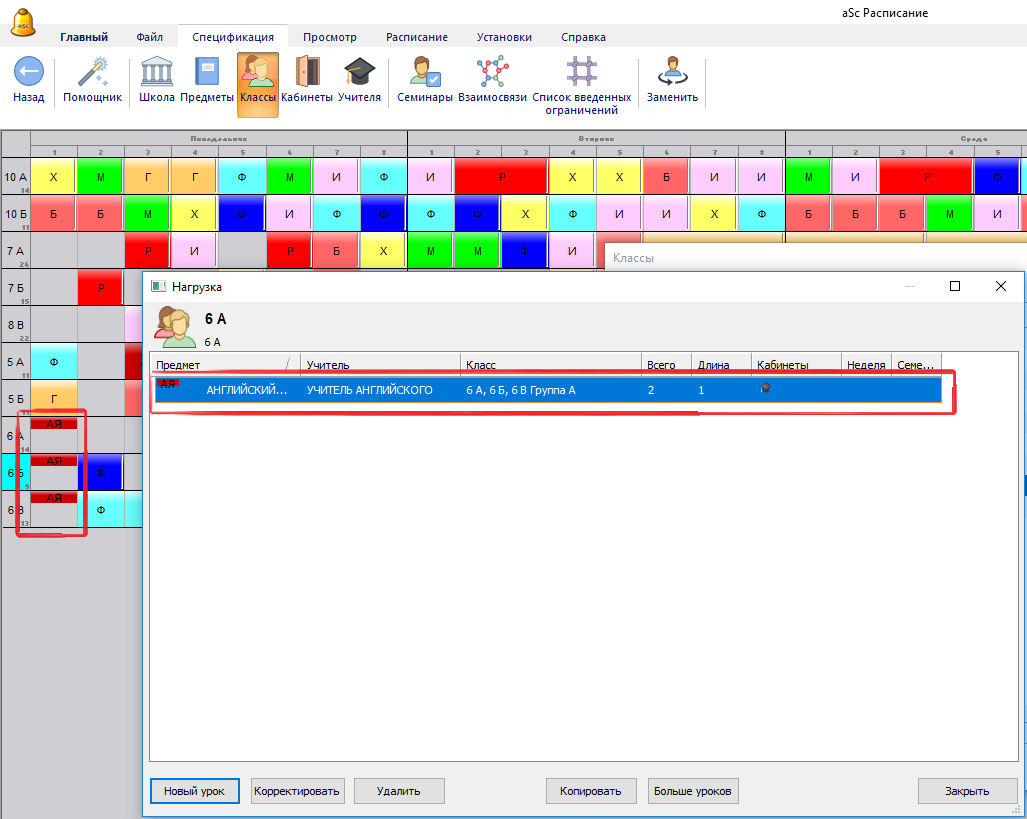Click the red Р cell in row 7 Б
The height and width of the screenshot is (819, 1027).
coord(100,288)
